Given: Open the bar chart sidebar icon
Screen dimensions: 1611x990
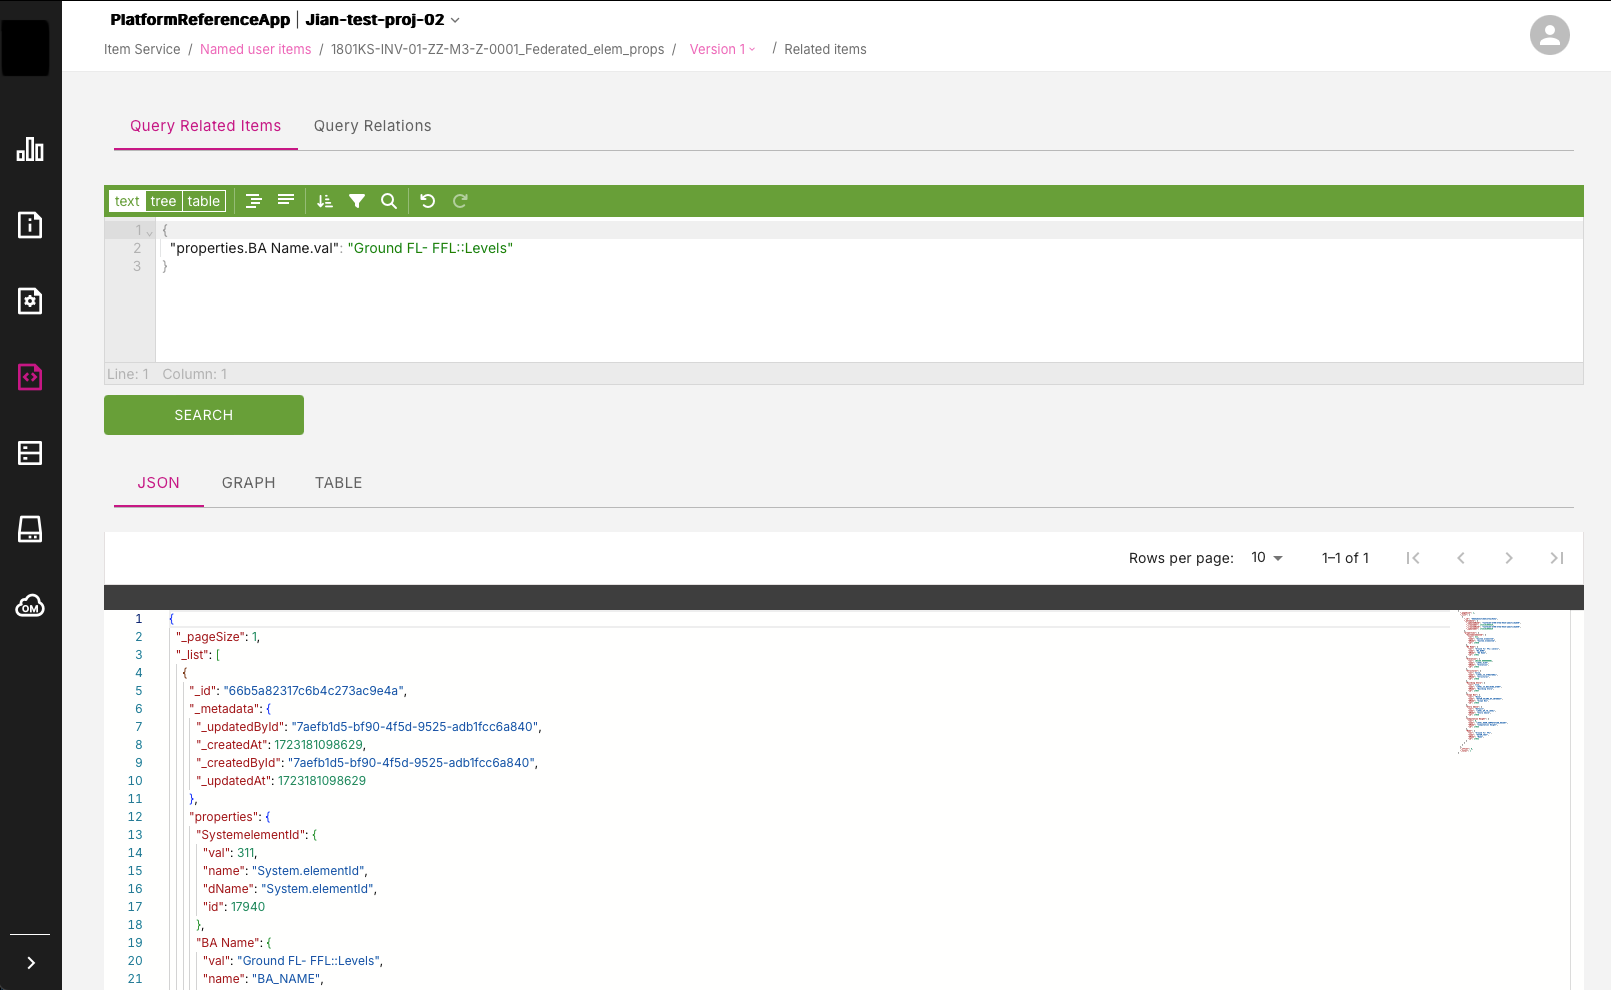Looking at the screenshot, I should pyautogui.click(x=30, y=149).
